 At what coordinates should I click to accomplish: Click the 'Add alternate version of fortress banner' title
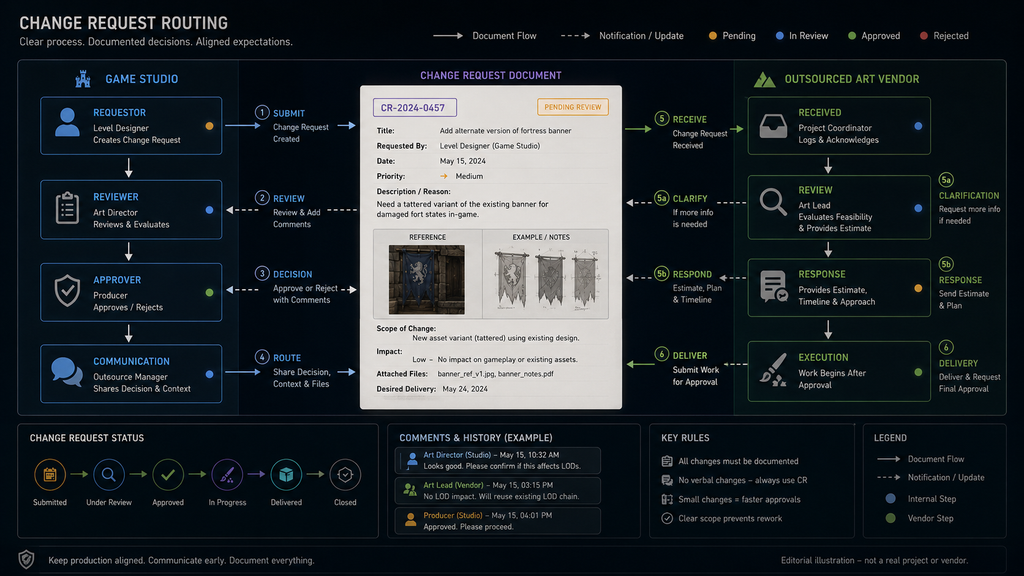505,131
